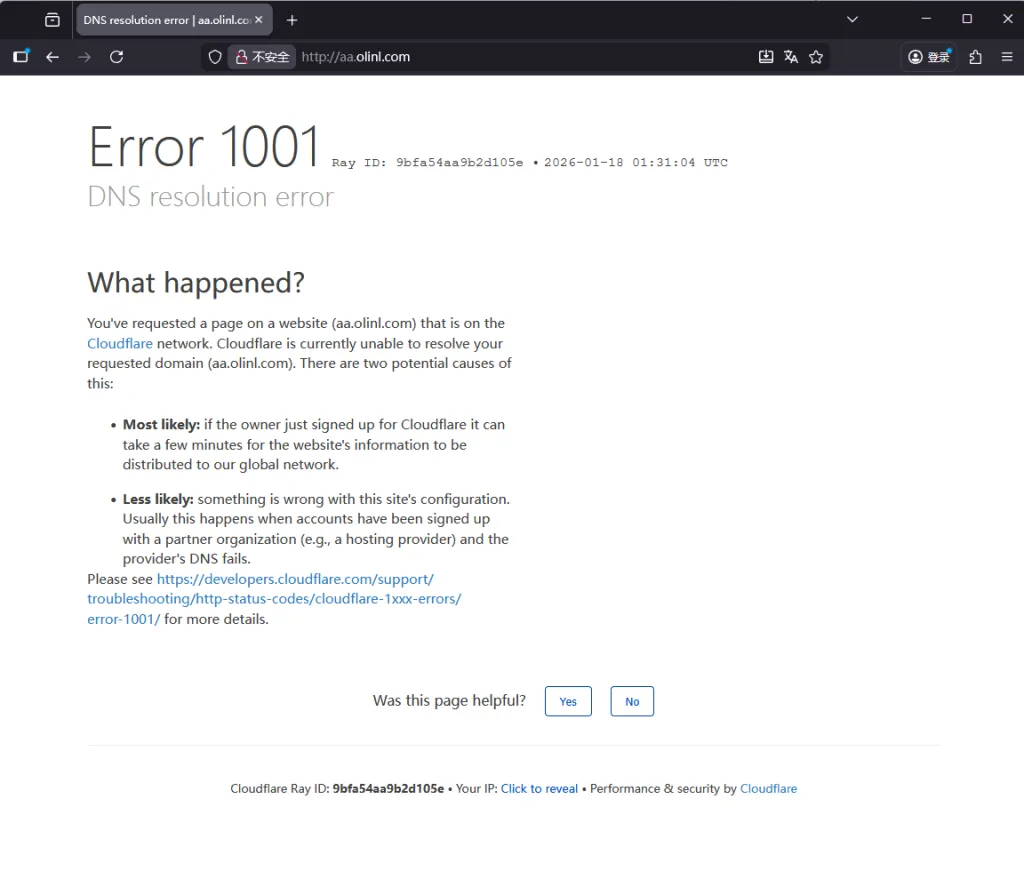Click the tracking protection shield icon
This screenshot has height=887, width=1024.
(214, 57)
